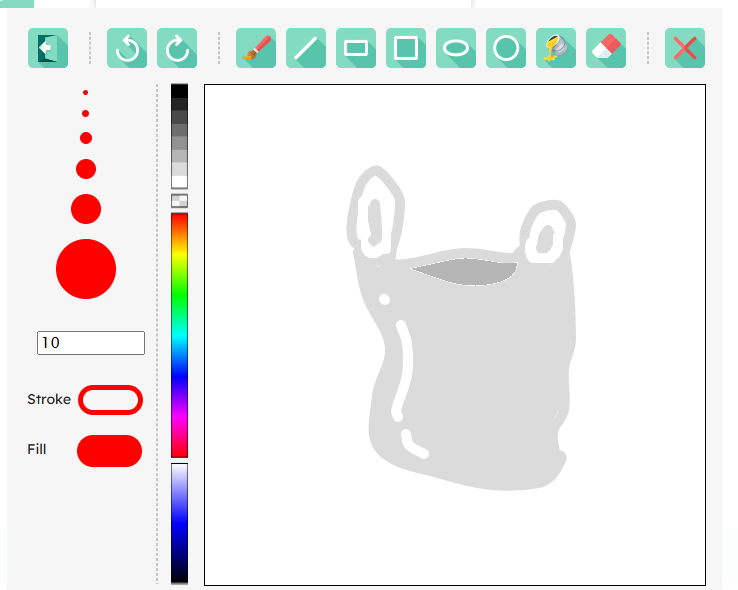Select the paintbrush tool
The image size is (738, 590).
click(x=256, y=48)
